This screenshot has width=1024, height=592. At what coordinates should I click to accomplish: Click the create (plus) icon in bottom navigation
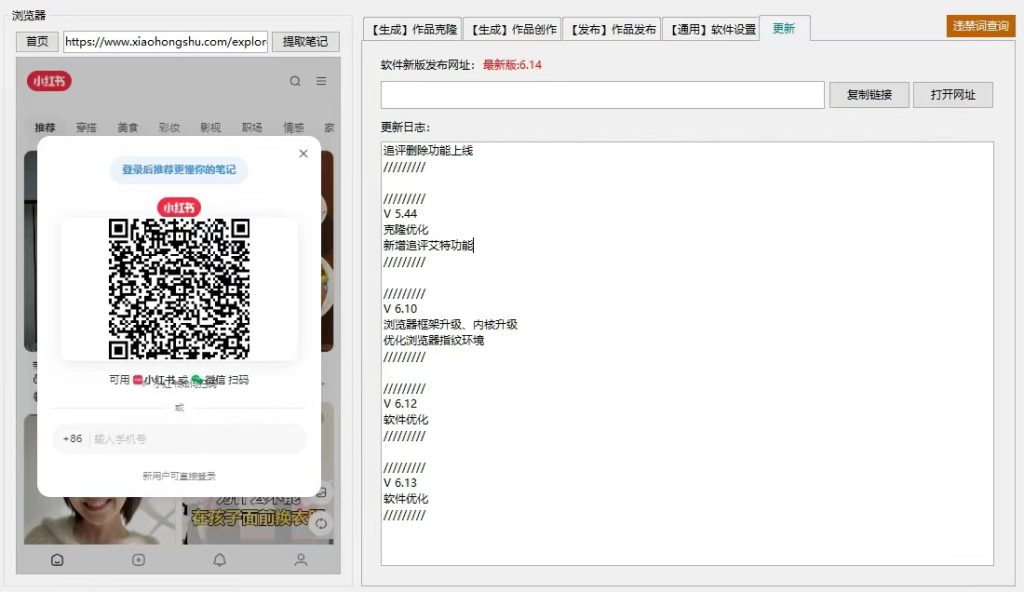(x=138, y=560)
